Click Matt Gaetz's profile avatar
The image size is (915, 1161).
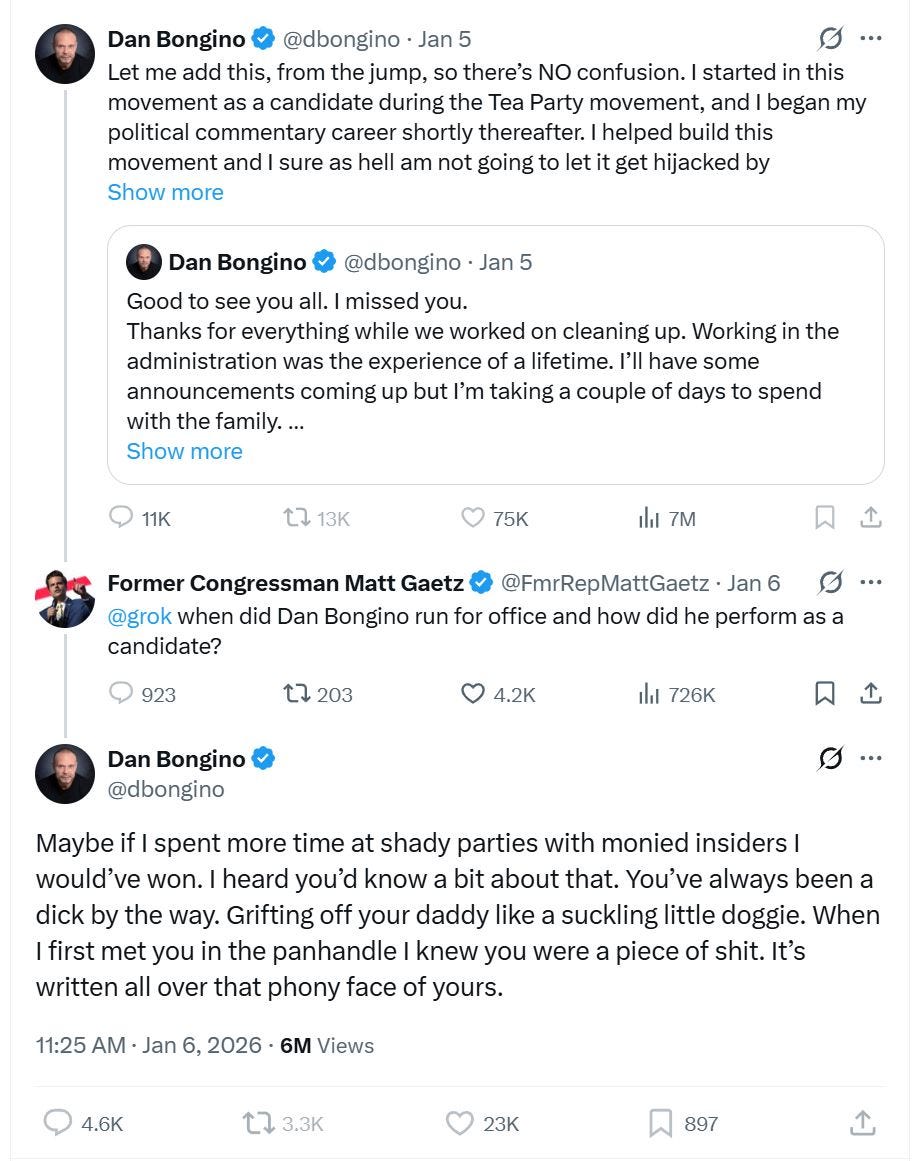click(65, 598)
